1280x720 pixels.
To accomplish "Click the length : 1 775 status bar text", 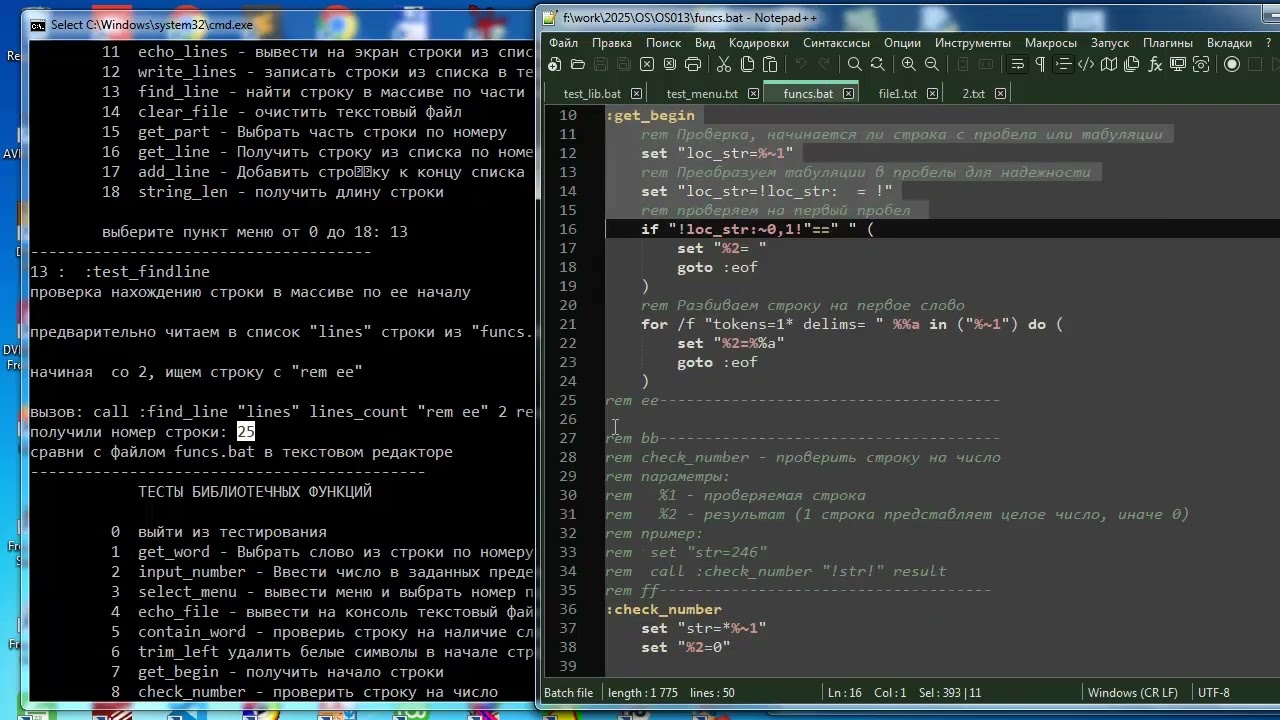I will click(x=642, y=692).
